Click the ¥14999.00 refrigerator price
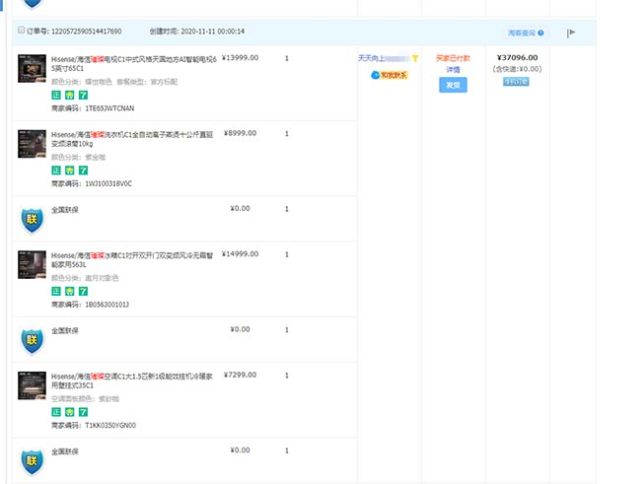The image size is (641, 484). (240, 254)
